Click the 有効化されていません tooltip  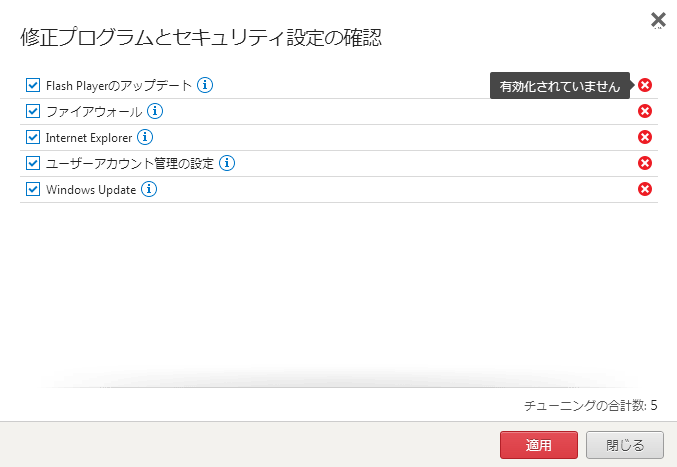tap(560, 86)
